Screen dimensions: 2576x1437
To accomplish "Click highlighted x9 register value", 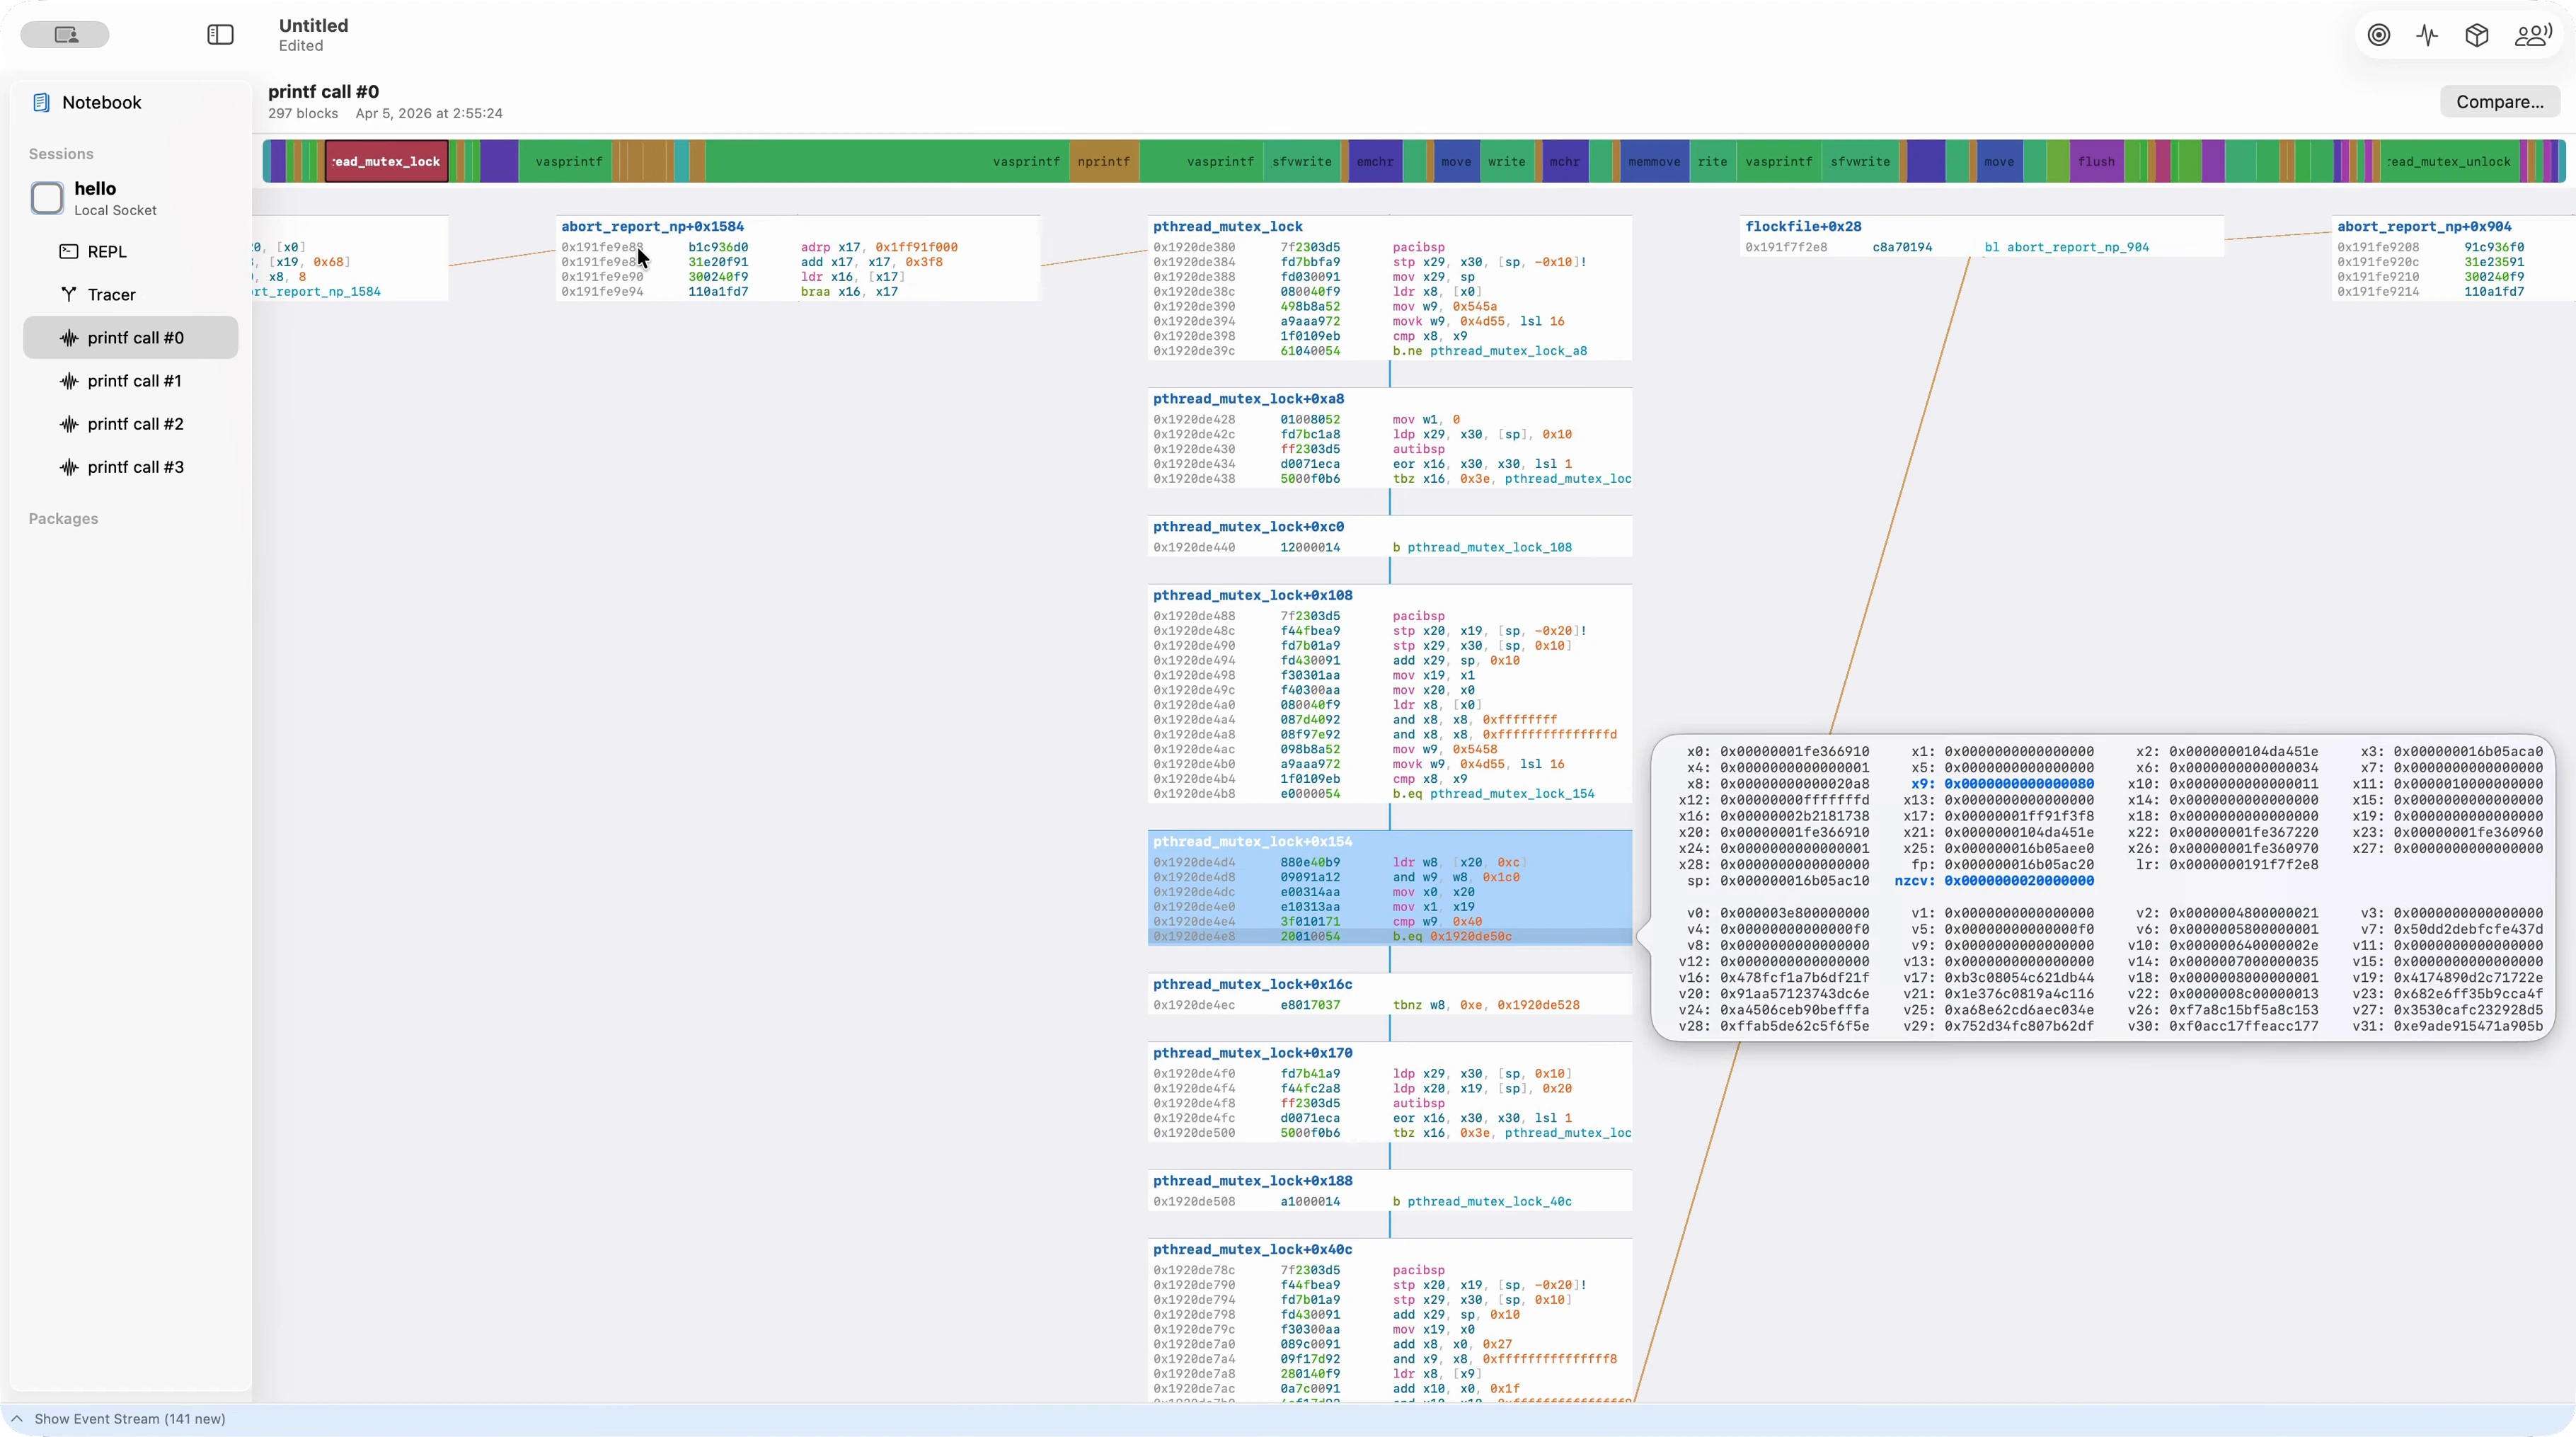I will 2019,784.
